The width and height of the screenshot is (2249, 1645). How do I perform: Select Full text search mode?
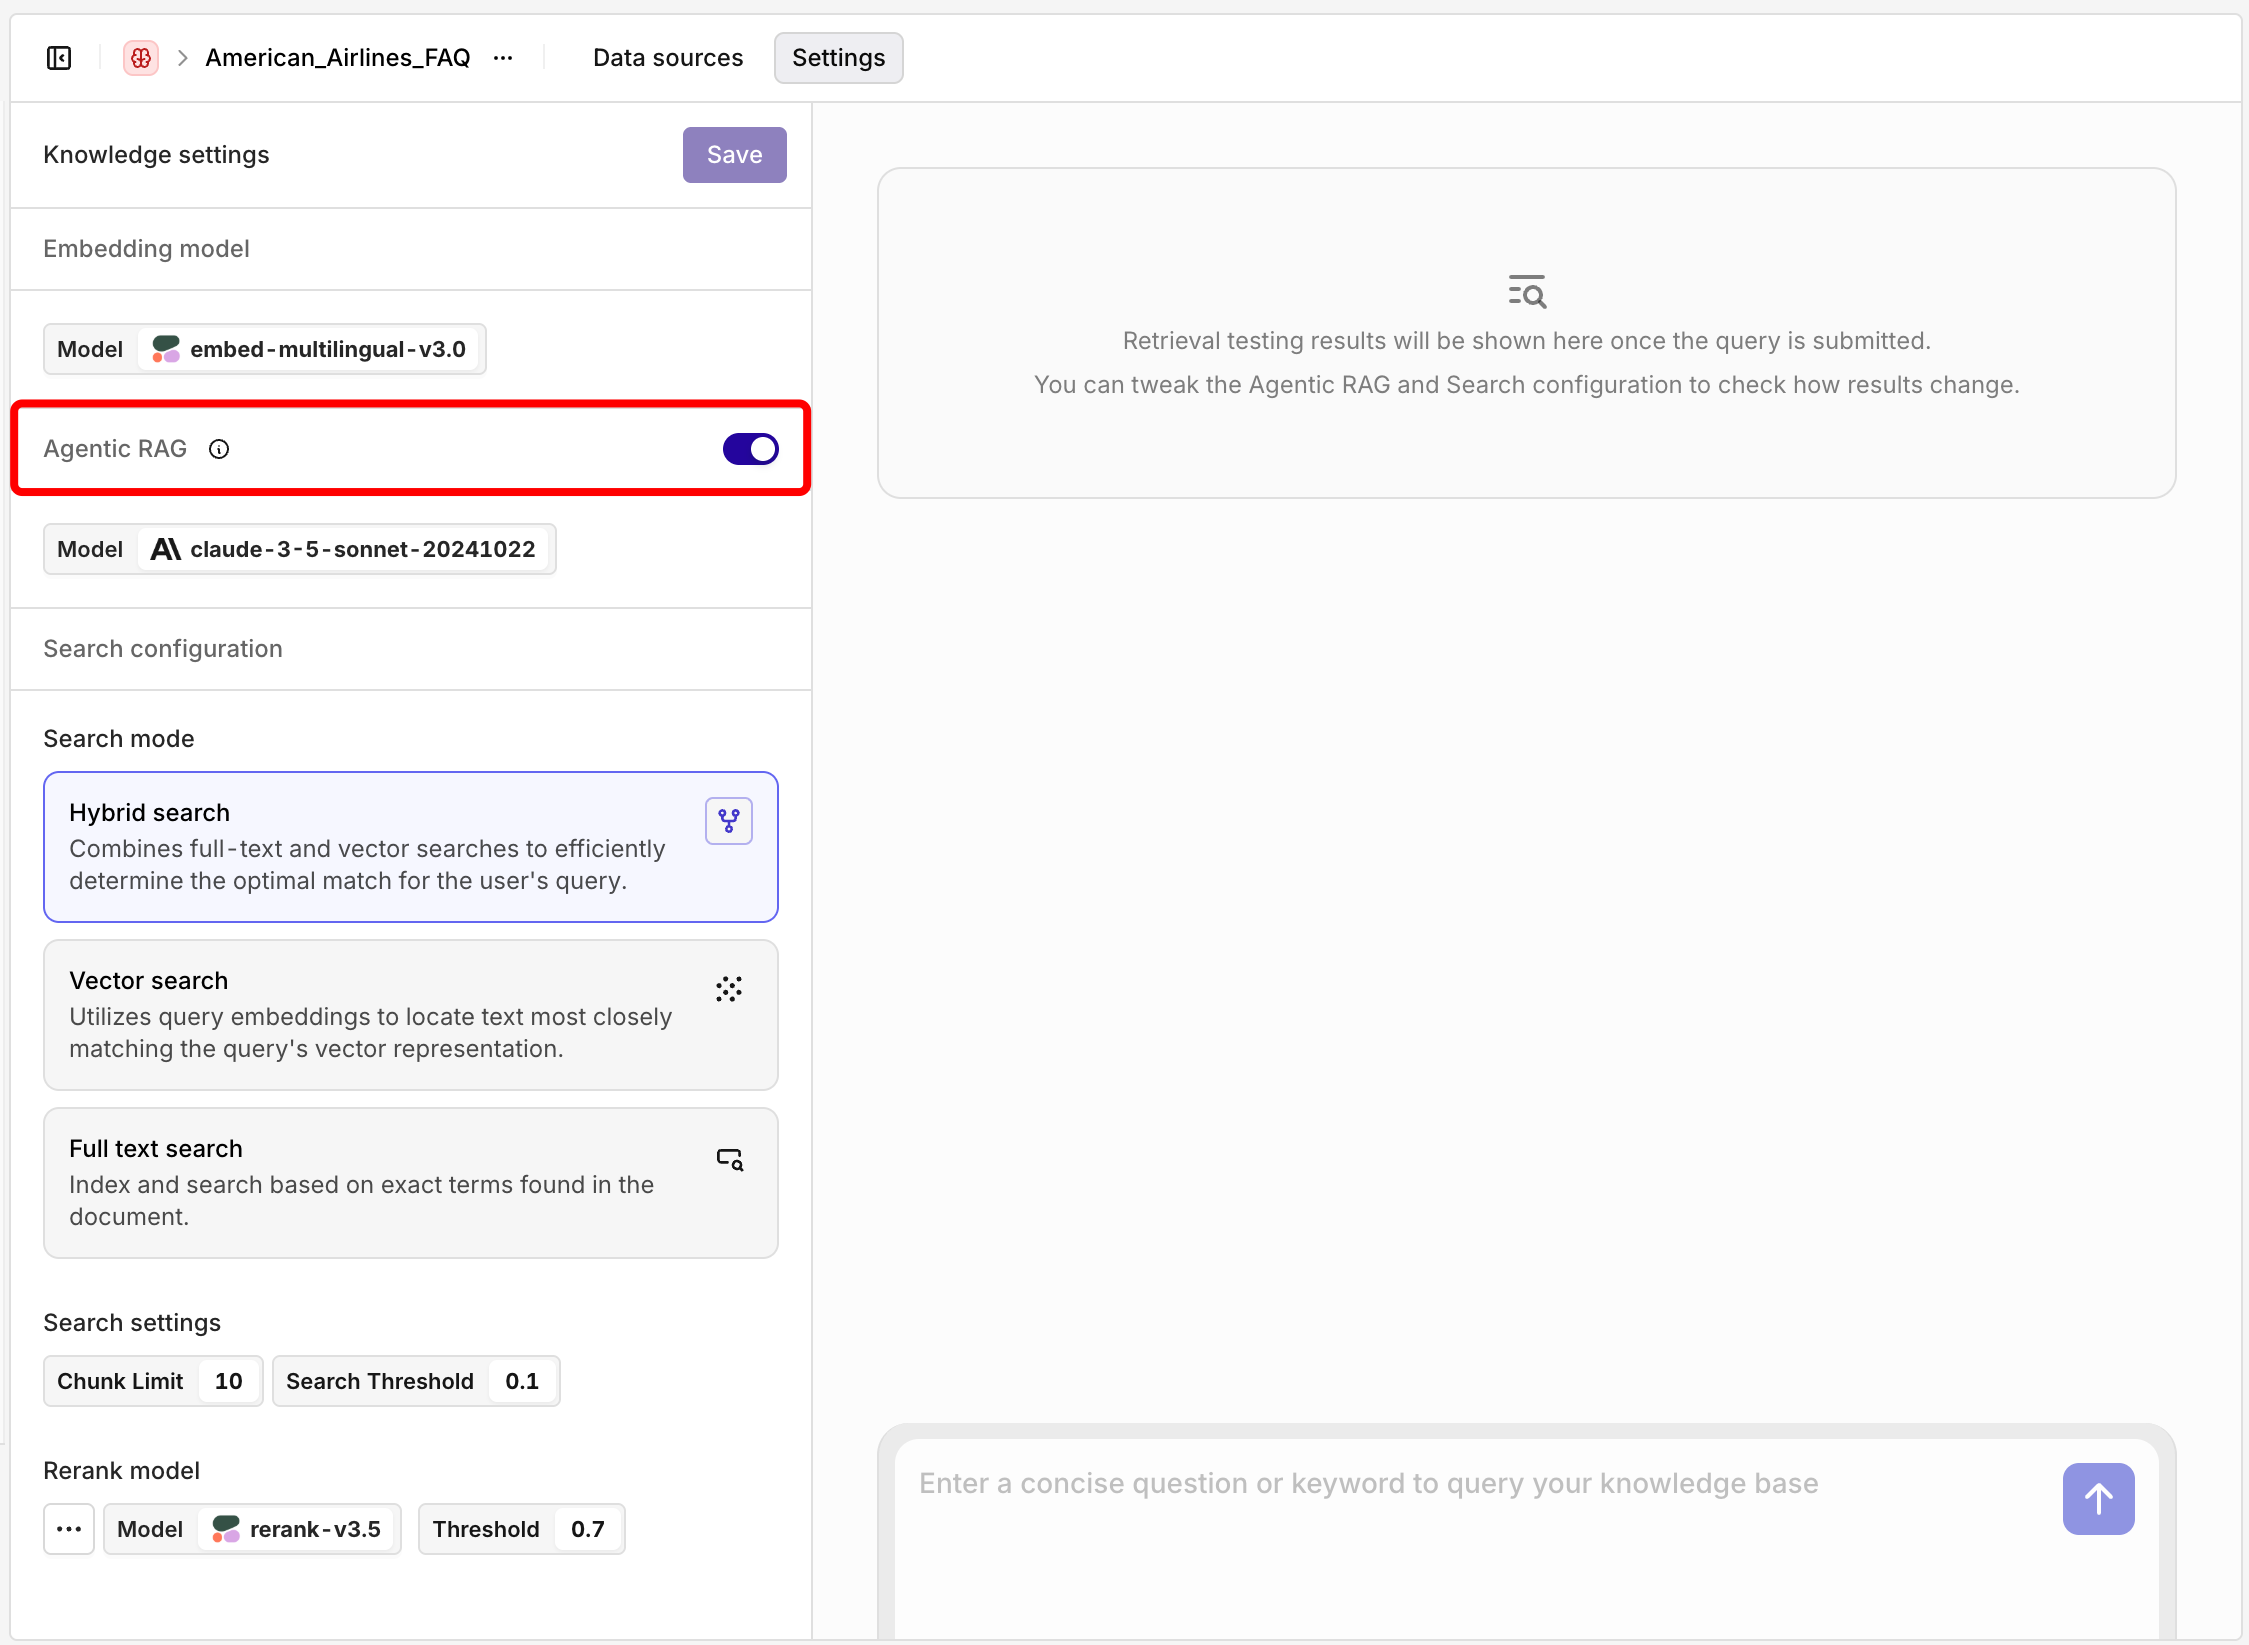[x=410, y=1183]
